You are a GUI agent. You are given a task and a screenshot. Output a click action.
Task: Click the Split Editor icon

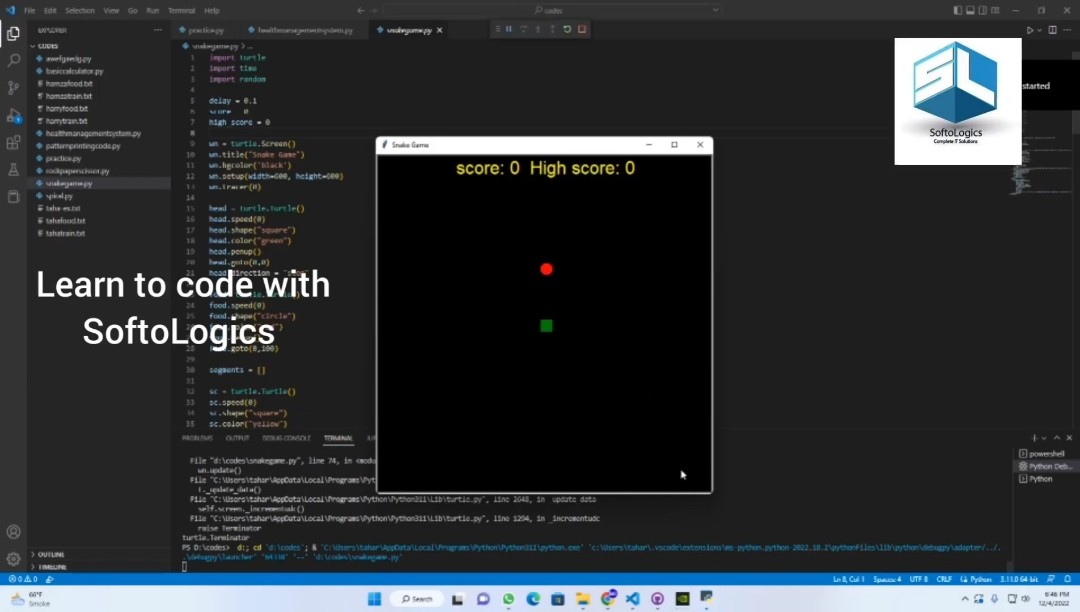point(1052,30)
